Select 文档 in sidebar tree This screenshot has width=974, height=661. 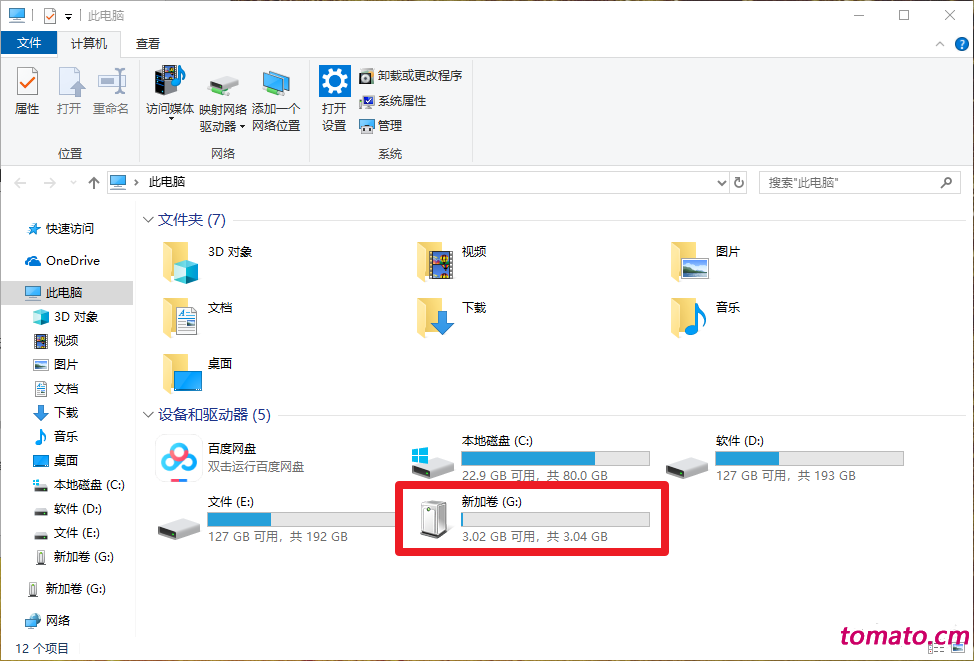coord(57,389)
